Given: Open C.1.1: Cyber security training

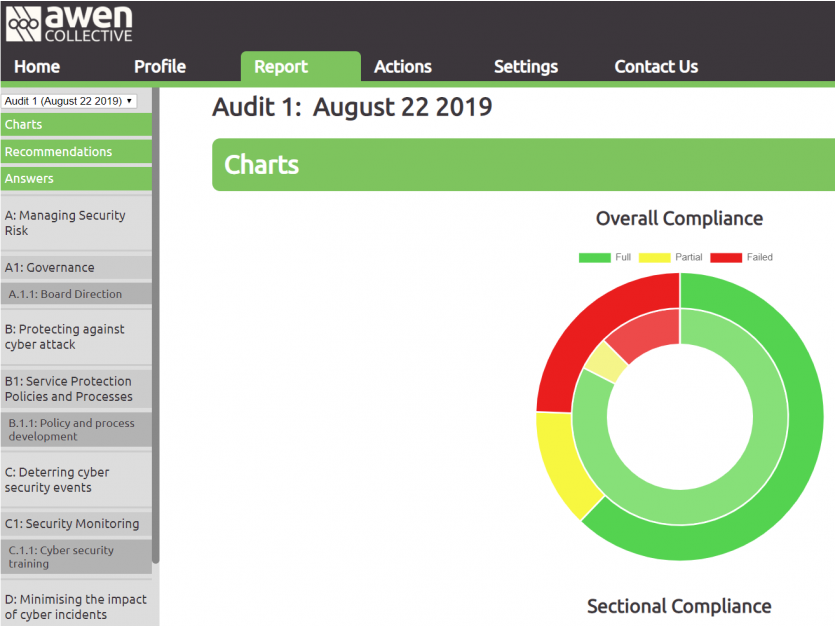Looking at the screenshot, I should [x=76, y=557].
